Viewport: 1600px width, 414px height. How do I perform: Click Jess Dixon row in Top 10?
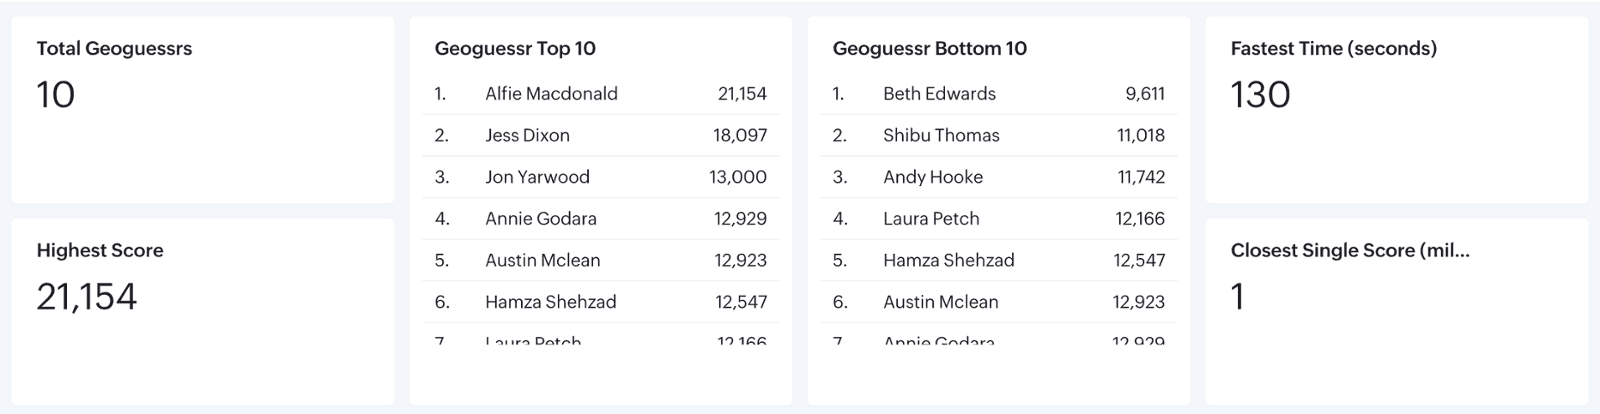pos(527,135)
